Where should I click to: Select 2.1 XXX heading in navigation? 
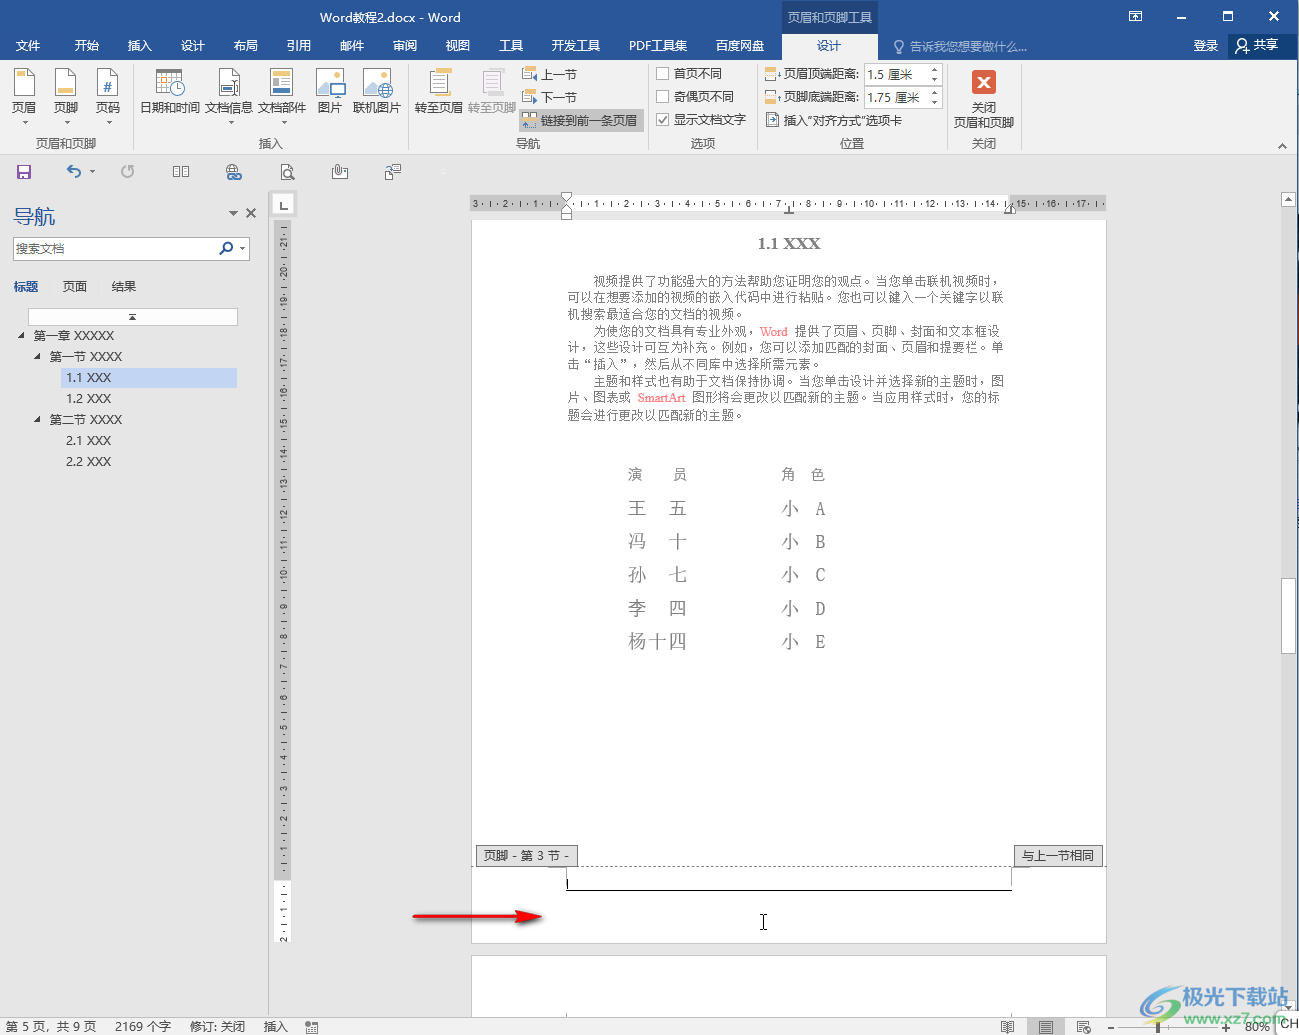[89, 440]
